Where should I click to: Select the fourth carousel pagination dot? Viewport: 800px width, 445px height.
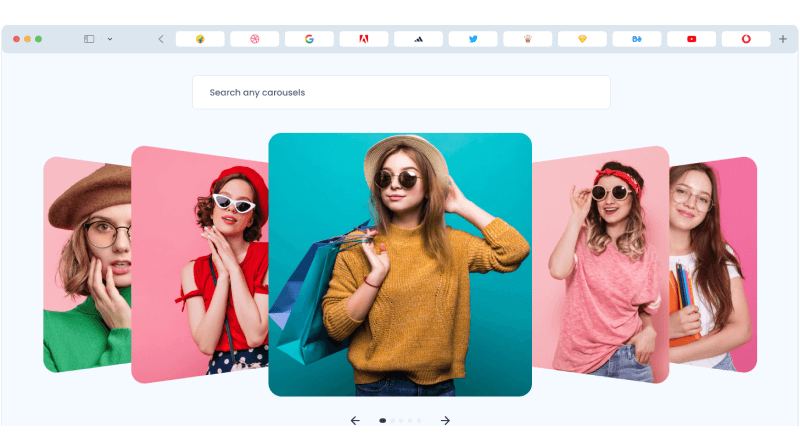click(x=410, y=421)
